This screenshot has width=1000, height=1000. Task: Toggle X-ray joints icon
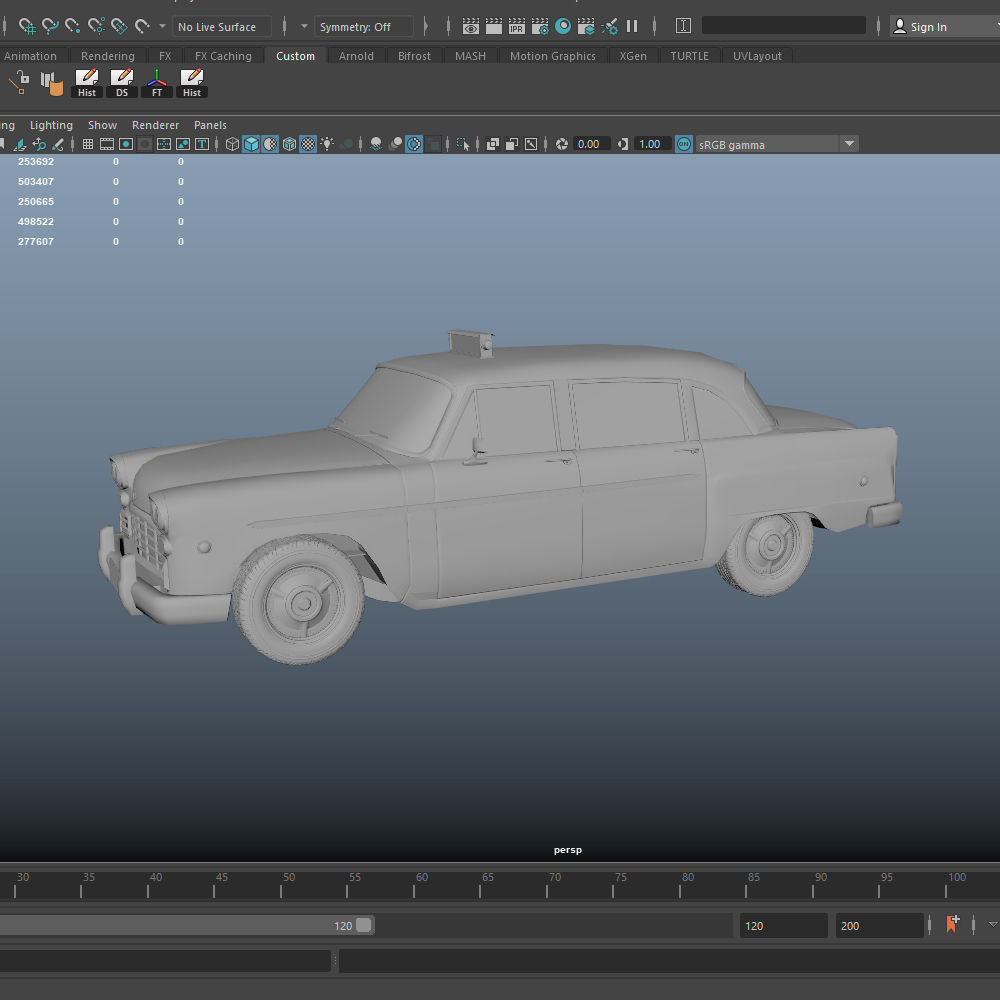[x=531, y=144]
